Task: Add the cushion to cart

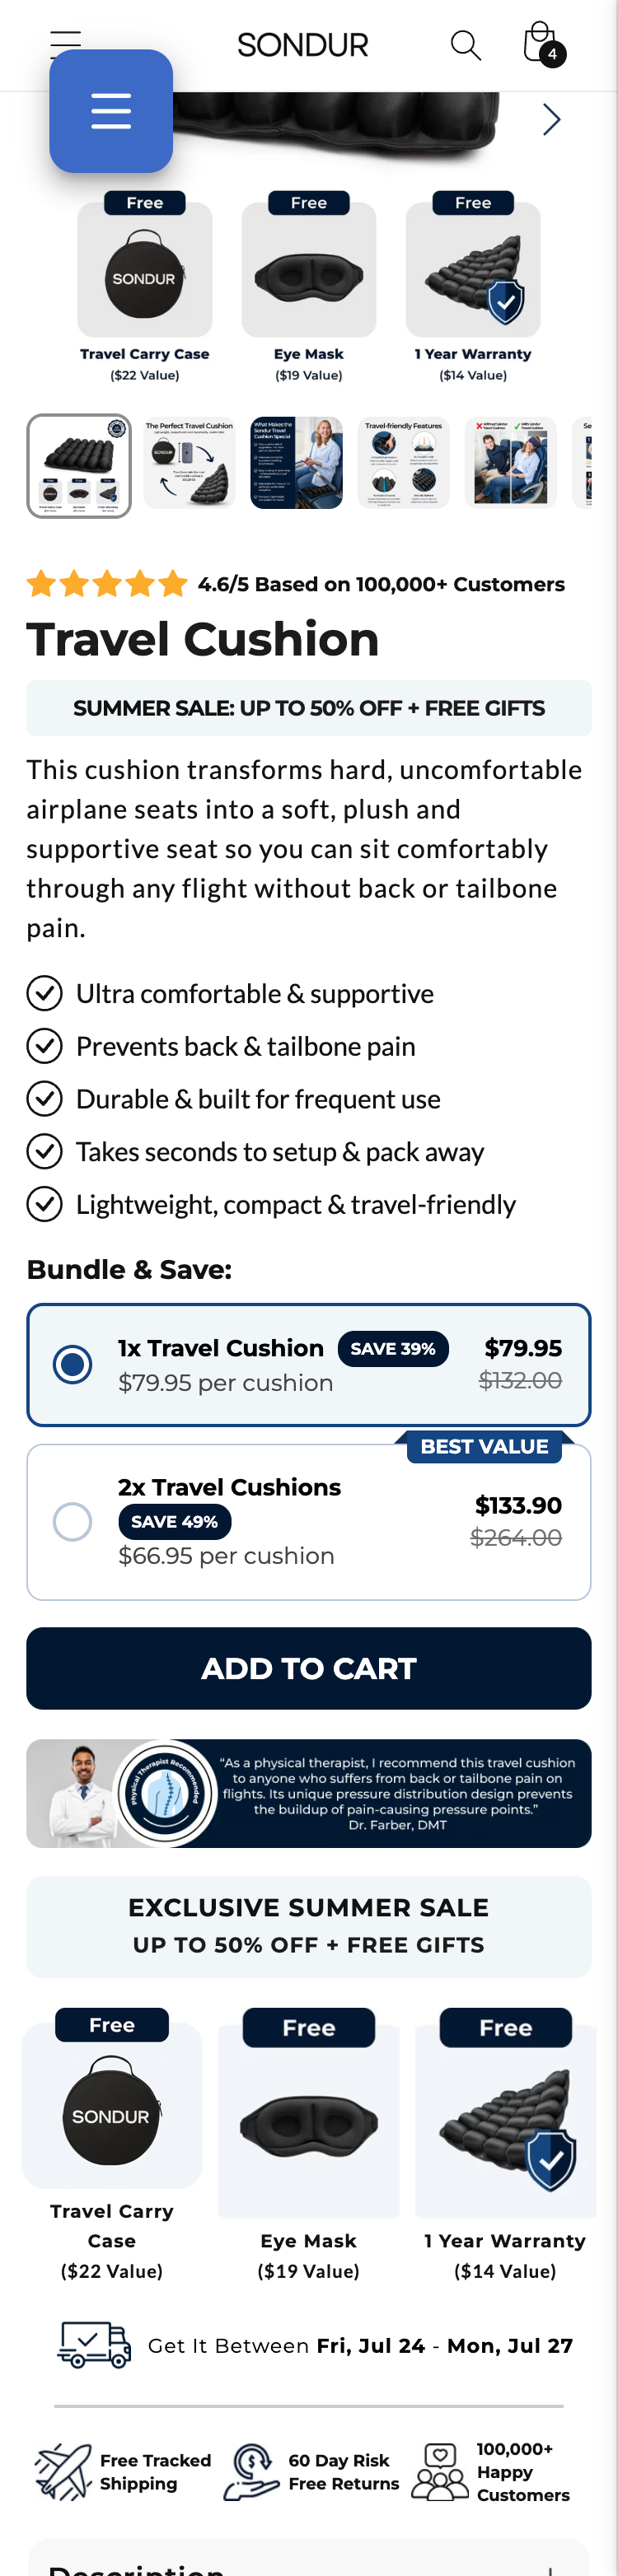Action: [309, 1668]
